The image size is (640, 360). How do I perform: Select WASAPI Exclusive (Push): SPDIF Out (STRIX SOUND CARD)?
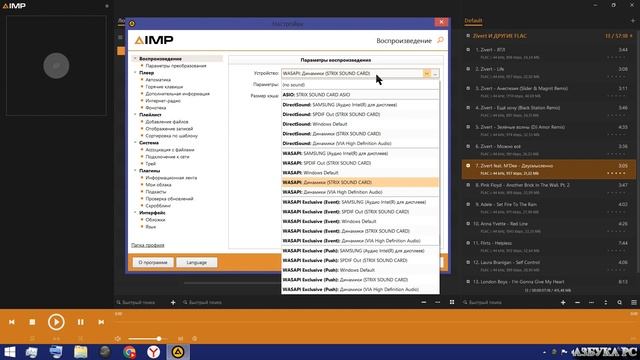click(x=360, y=260)
